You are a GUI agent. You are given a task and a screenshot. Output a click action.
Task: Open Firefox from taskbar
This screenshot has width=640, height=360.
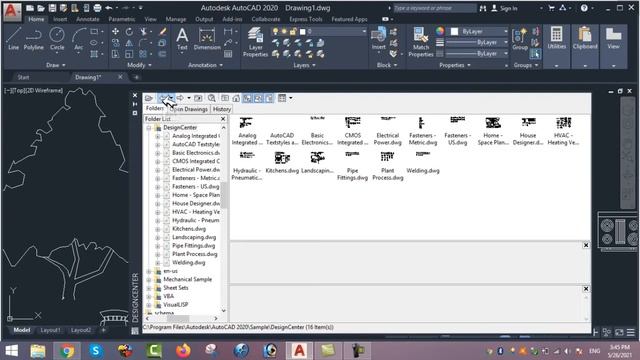point(183,351)
